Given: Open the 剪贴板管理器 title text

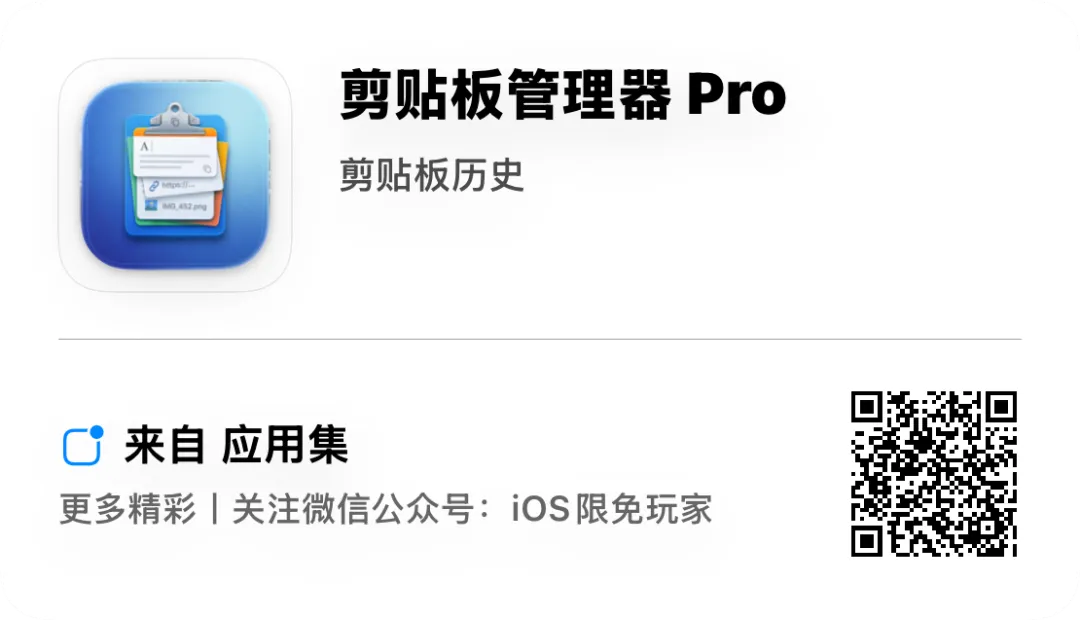Looking at the screenshot, I should tap(505, 94).
